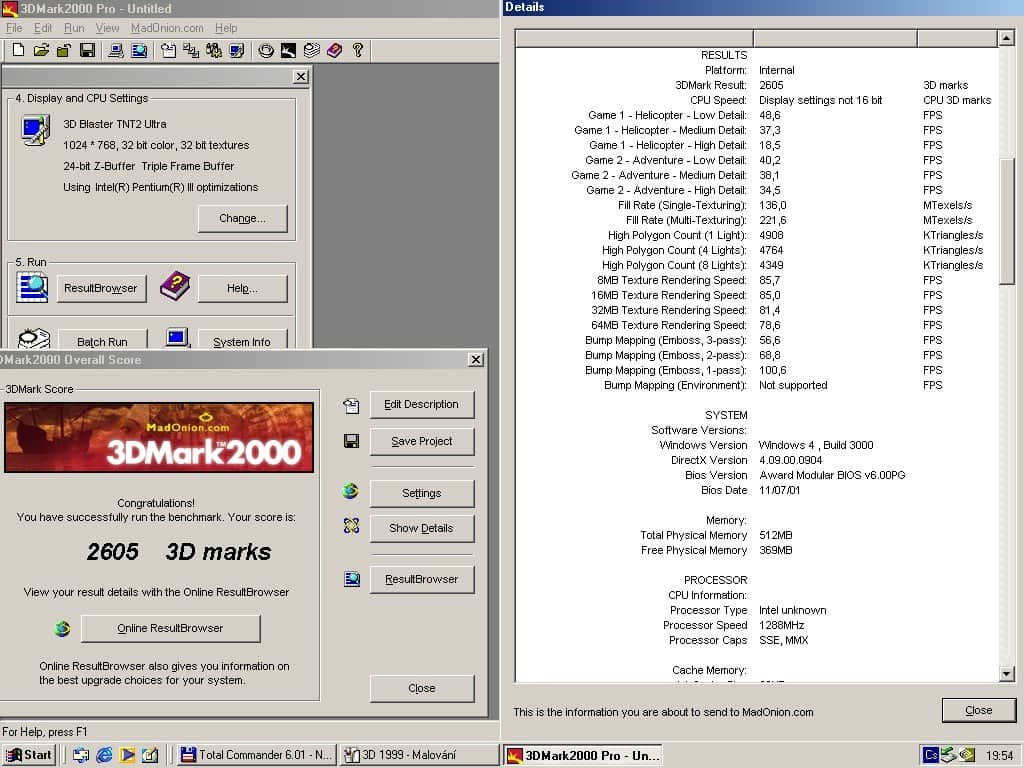Open ResultBrowser from the toolbar magnifier icon
1024x768 pixels.
[138, 50]
